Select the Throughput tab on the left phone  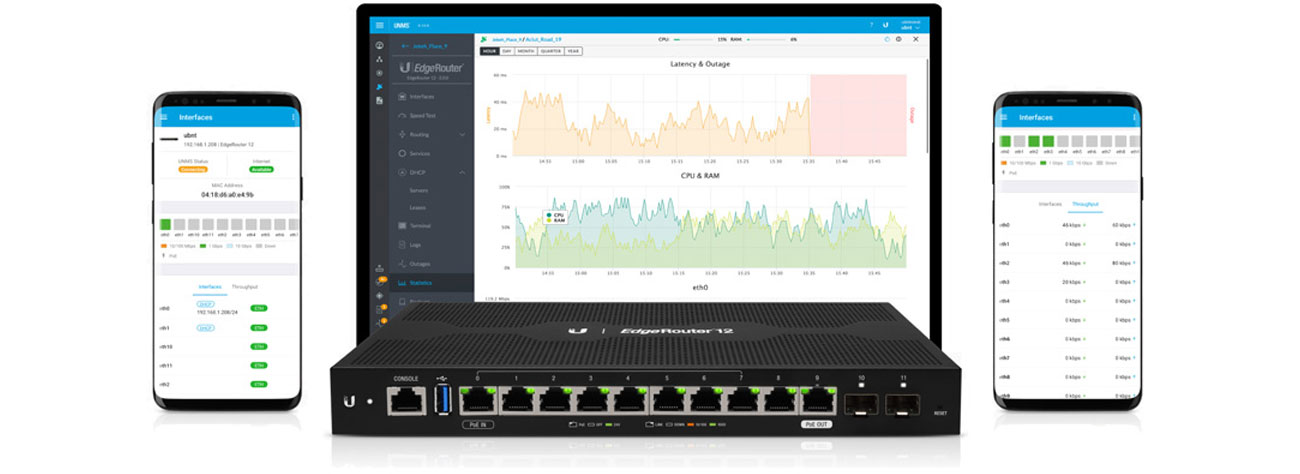click(244, 287)
